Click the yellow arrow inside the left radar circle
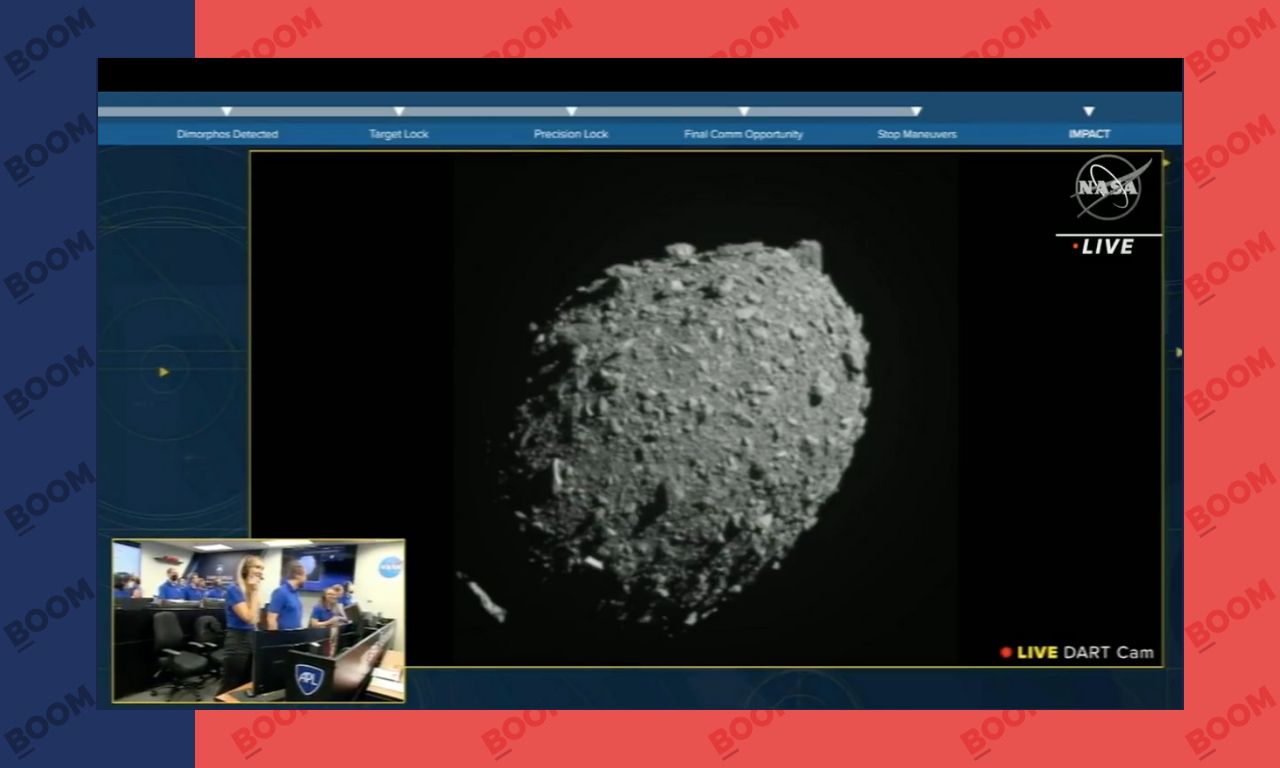This screenshot has height=768, width=1280. pyautogui.click(x=164, y=372)
